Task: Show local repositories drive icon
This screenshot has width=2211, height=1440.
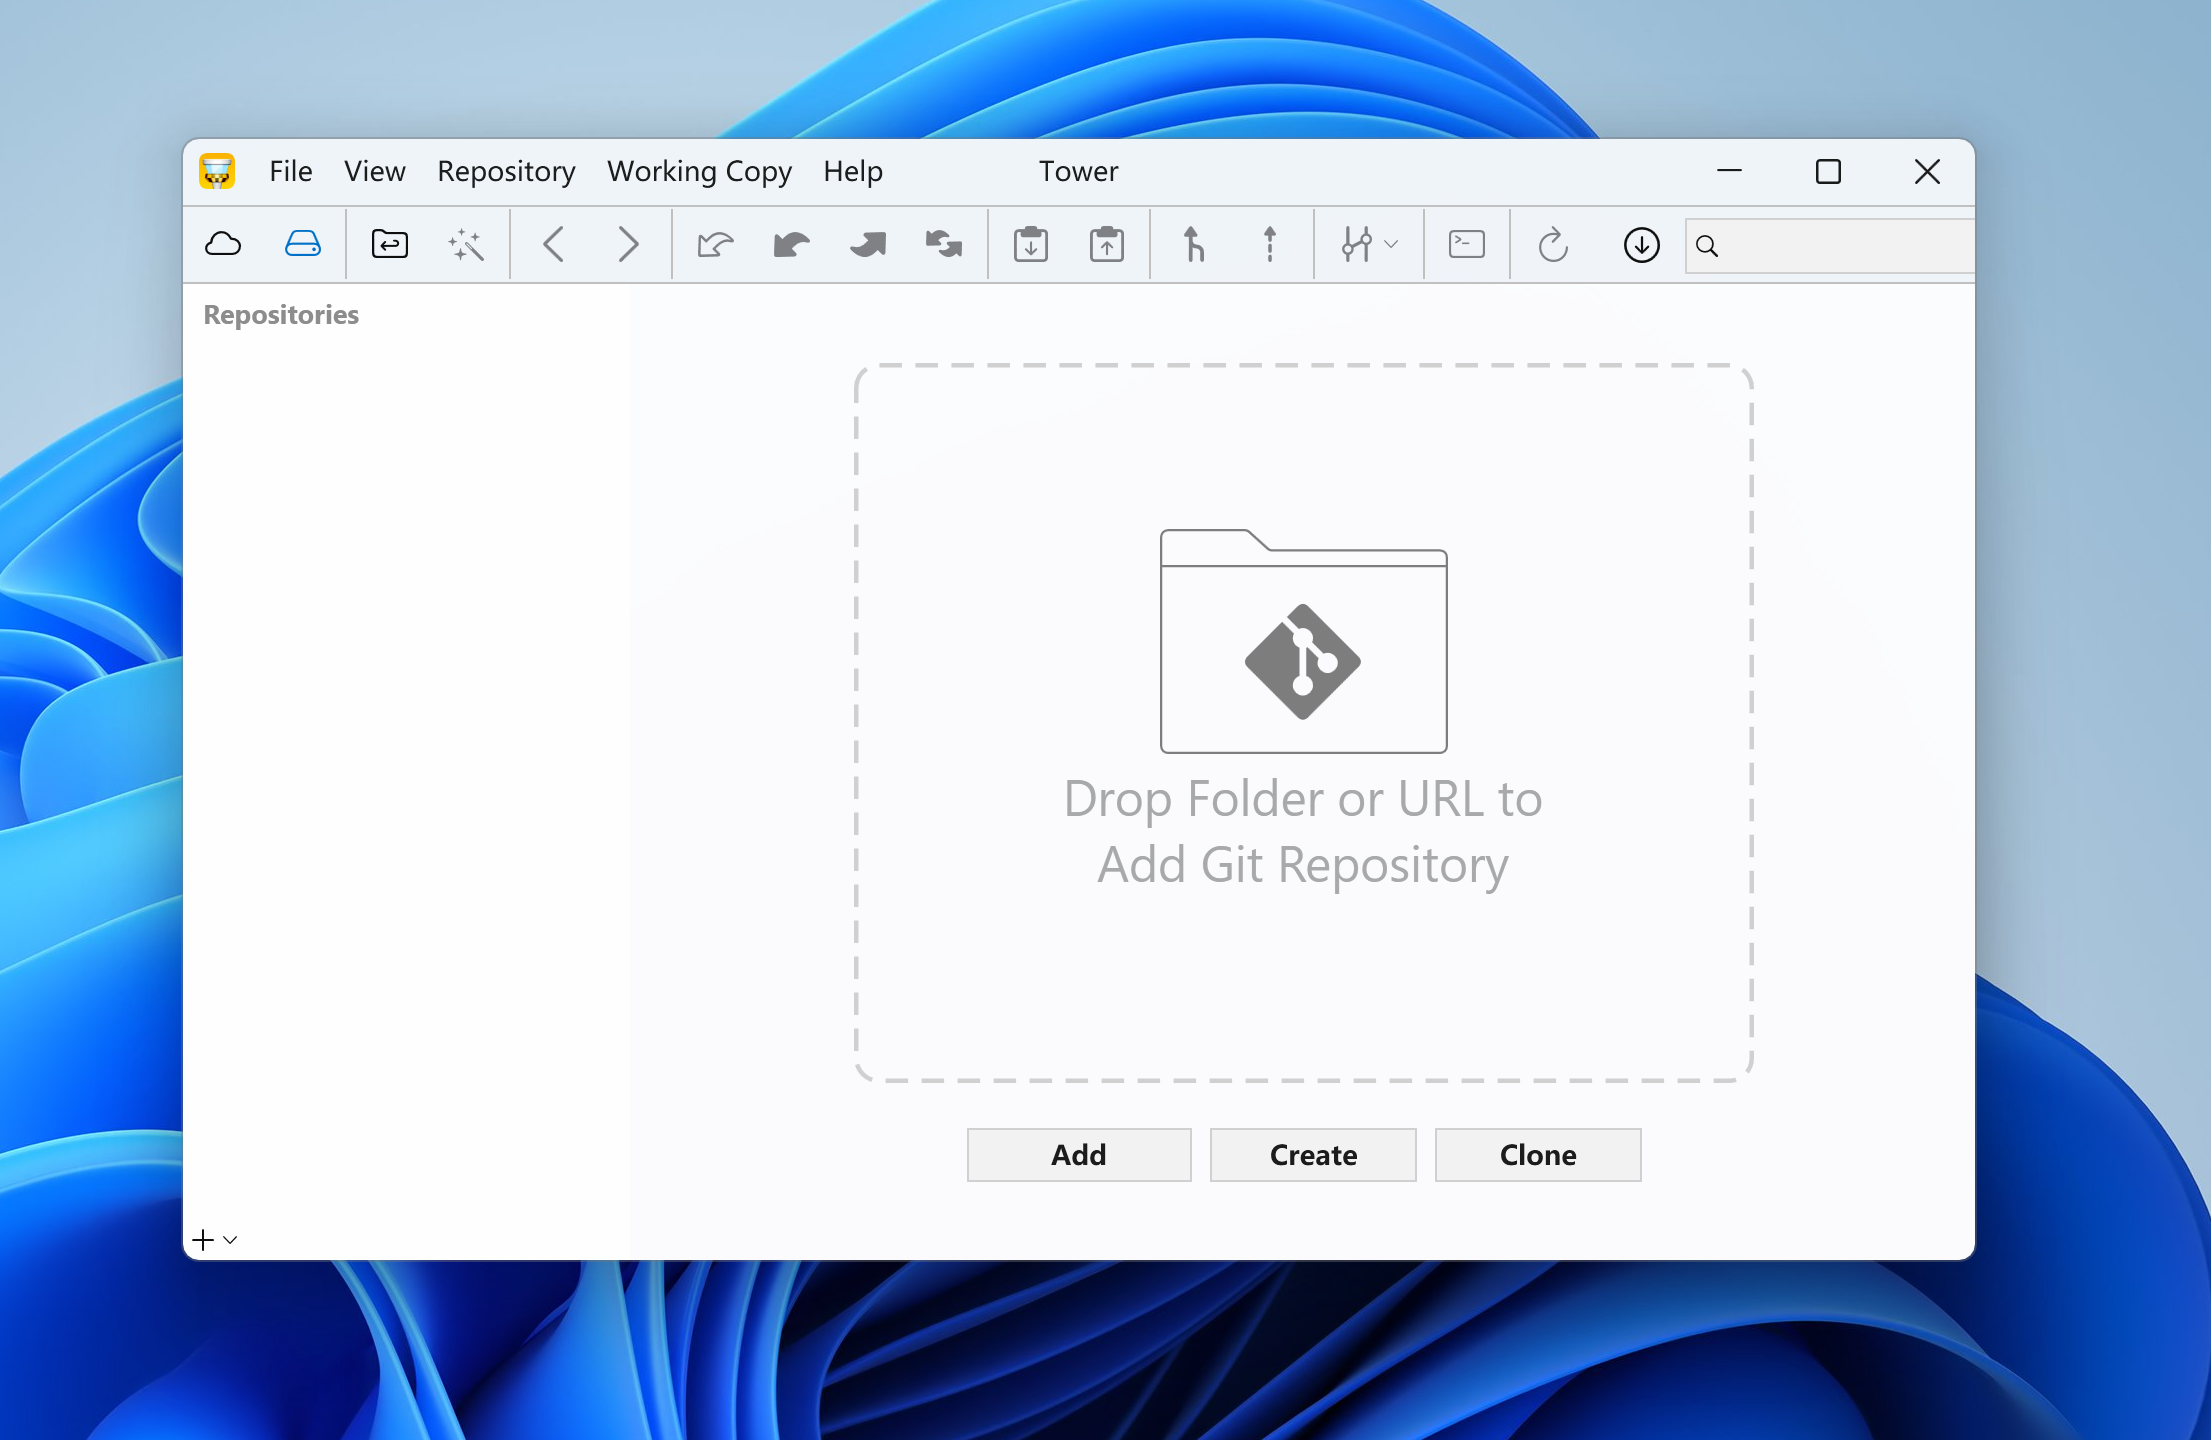Action: point(302,244)
